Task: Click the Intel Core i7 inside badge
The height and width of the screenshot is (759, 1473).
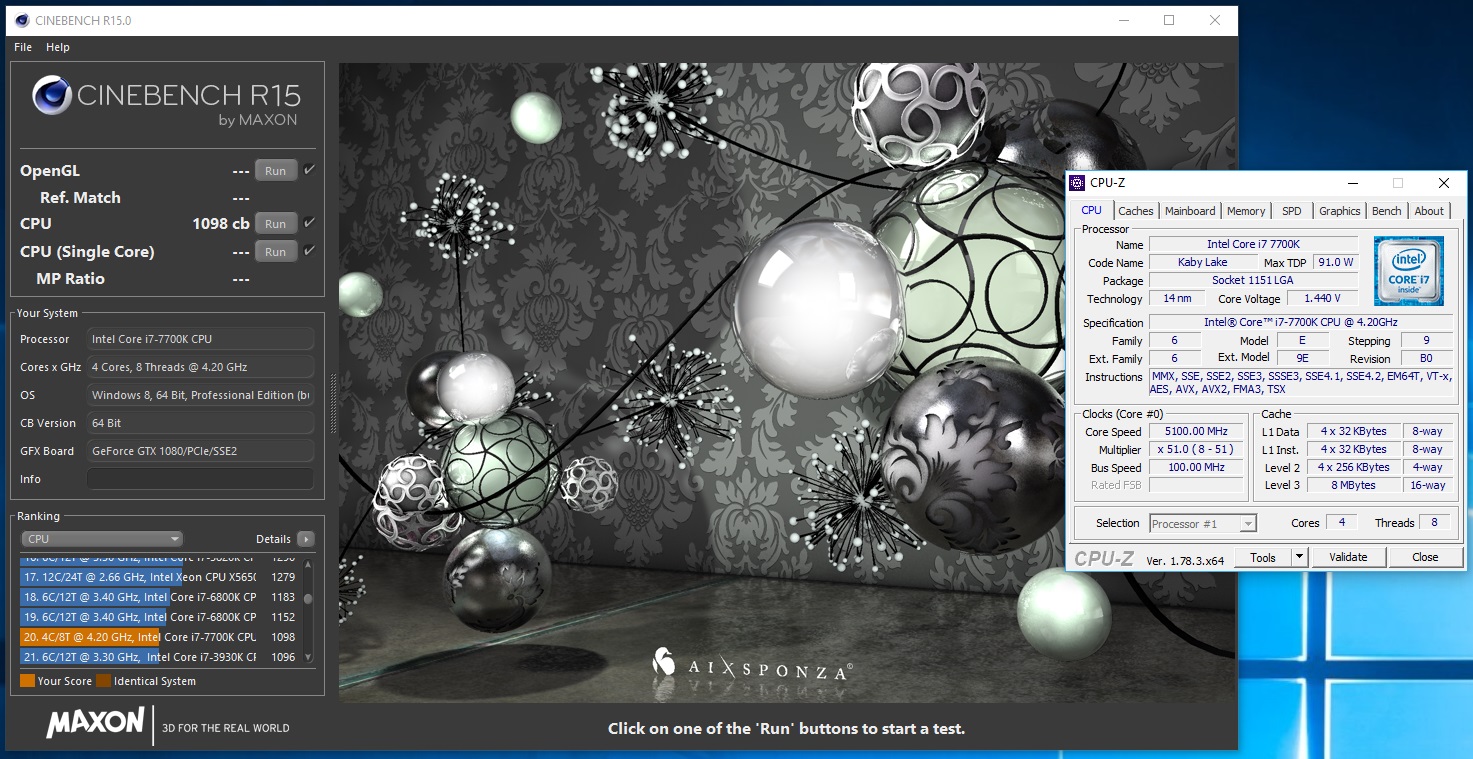Action: pos(1408,271)
